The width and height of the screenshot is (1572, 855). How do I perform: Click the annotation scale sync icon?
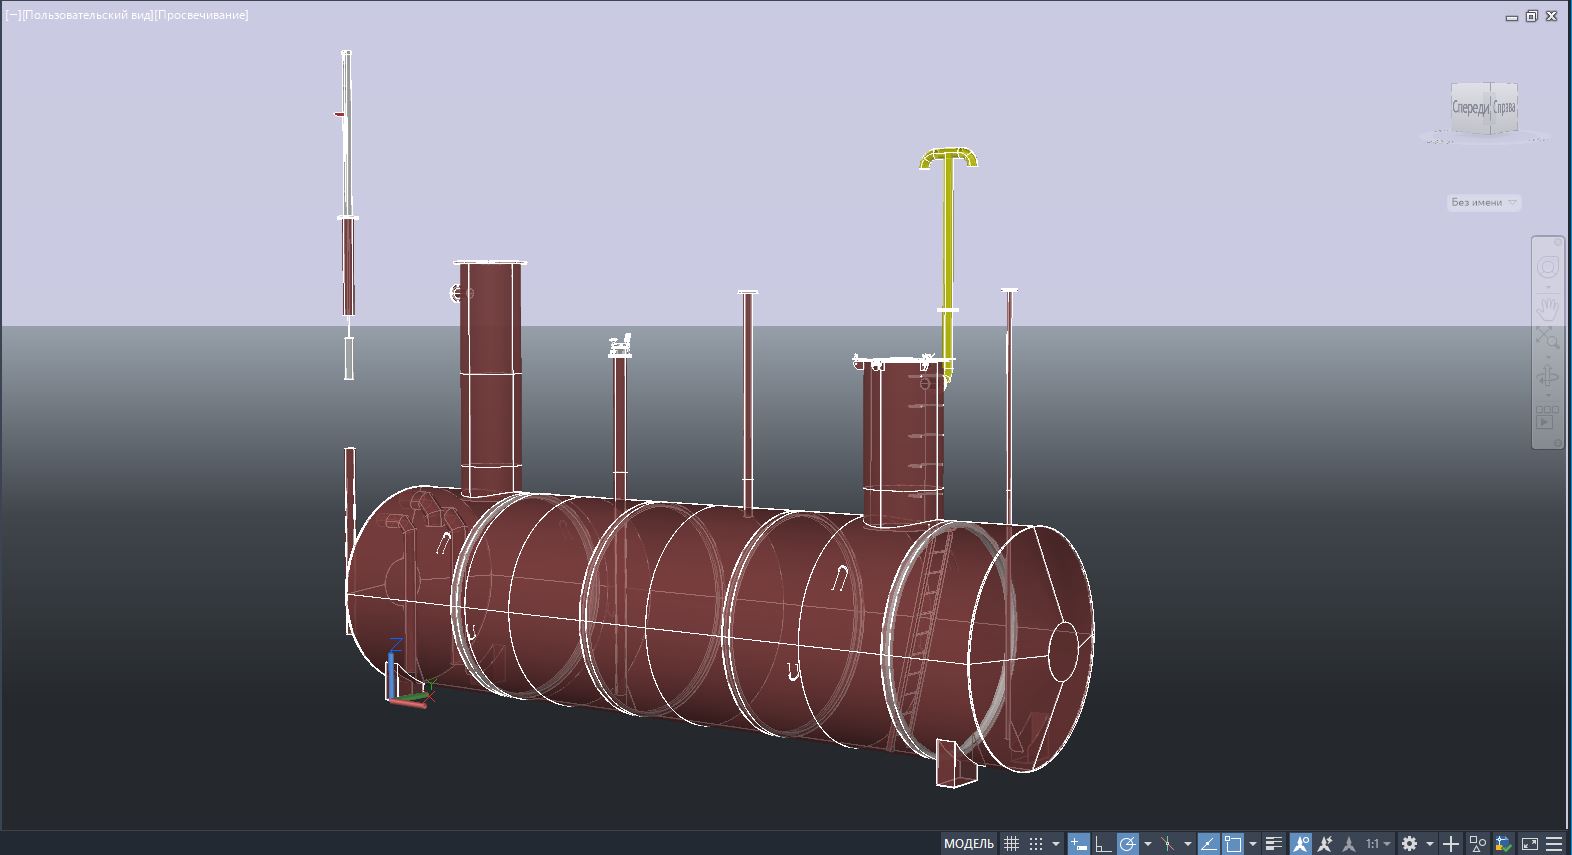pos(1348,844)
